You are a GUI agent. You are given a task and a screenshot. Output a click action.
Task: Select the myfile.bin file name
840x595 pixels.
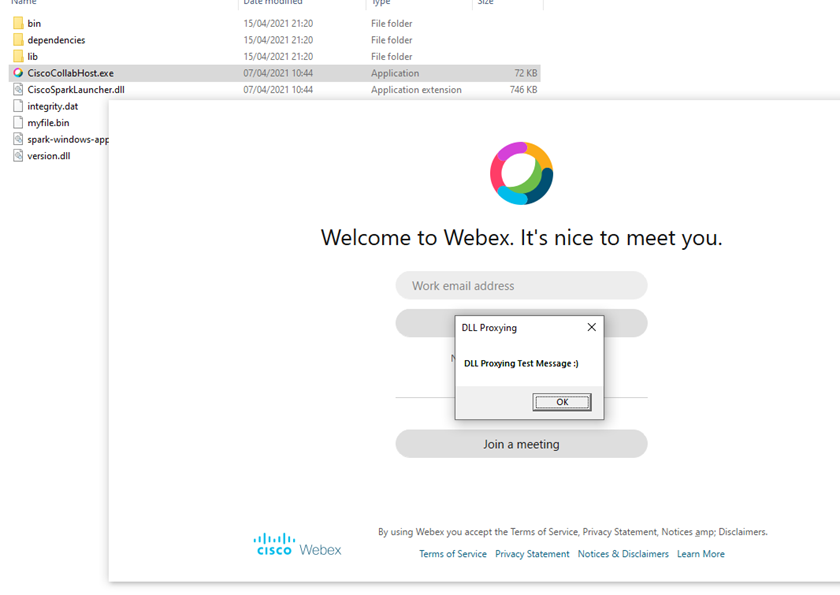(x=48, y=123)
